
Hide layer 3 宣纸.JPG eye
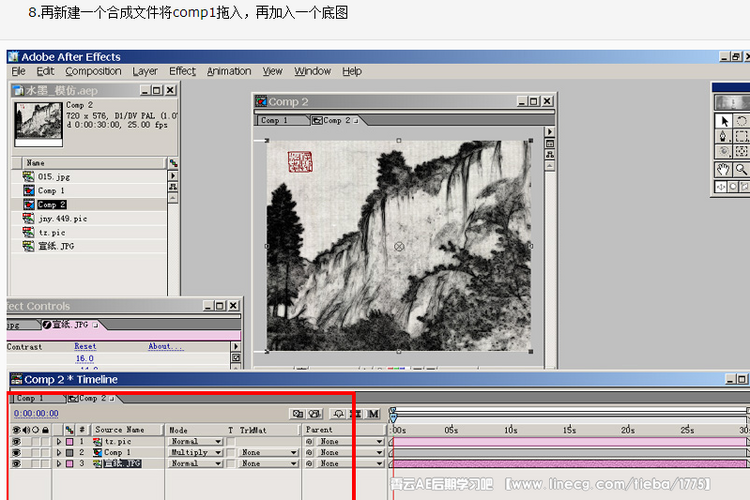coord(16,463)
